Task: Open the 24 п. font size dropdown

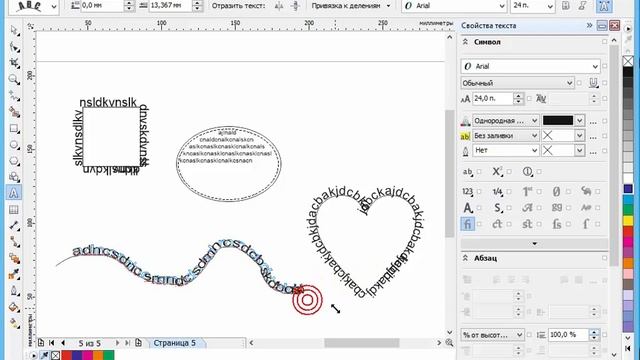Action: click(x=550, y=6)
